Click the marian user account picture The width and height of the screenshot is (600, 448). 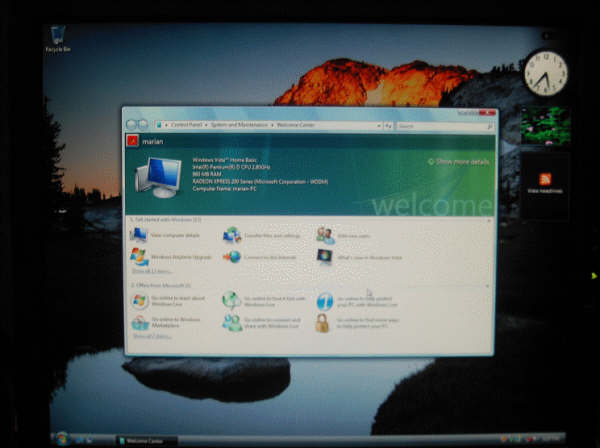132,141
